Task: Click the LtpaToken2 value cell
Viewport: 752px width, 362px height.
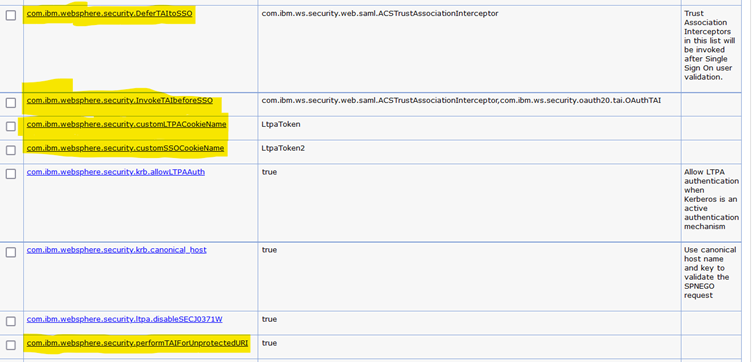Action: (x=283, y=148)
